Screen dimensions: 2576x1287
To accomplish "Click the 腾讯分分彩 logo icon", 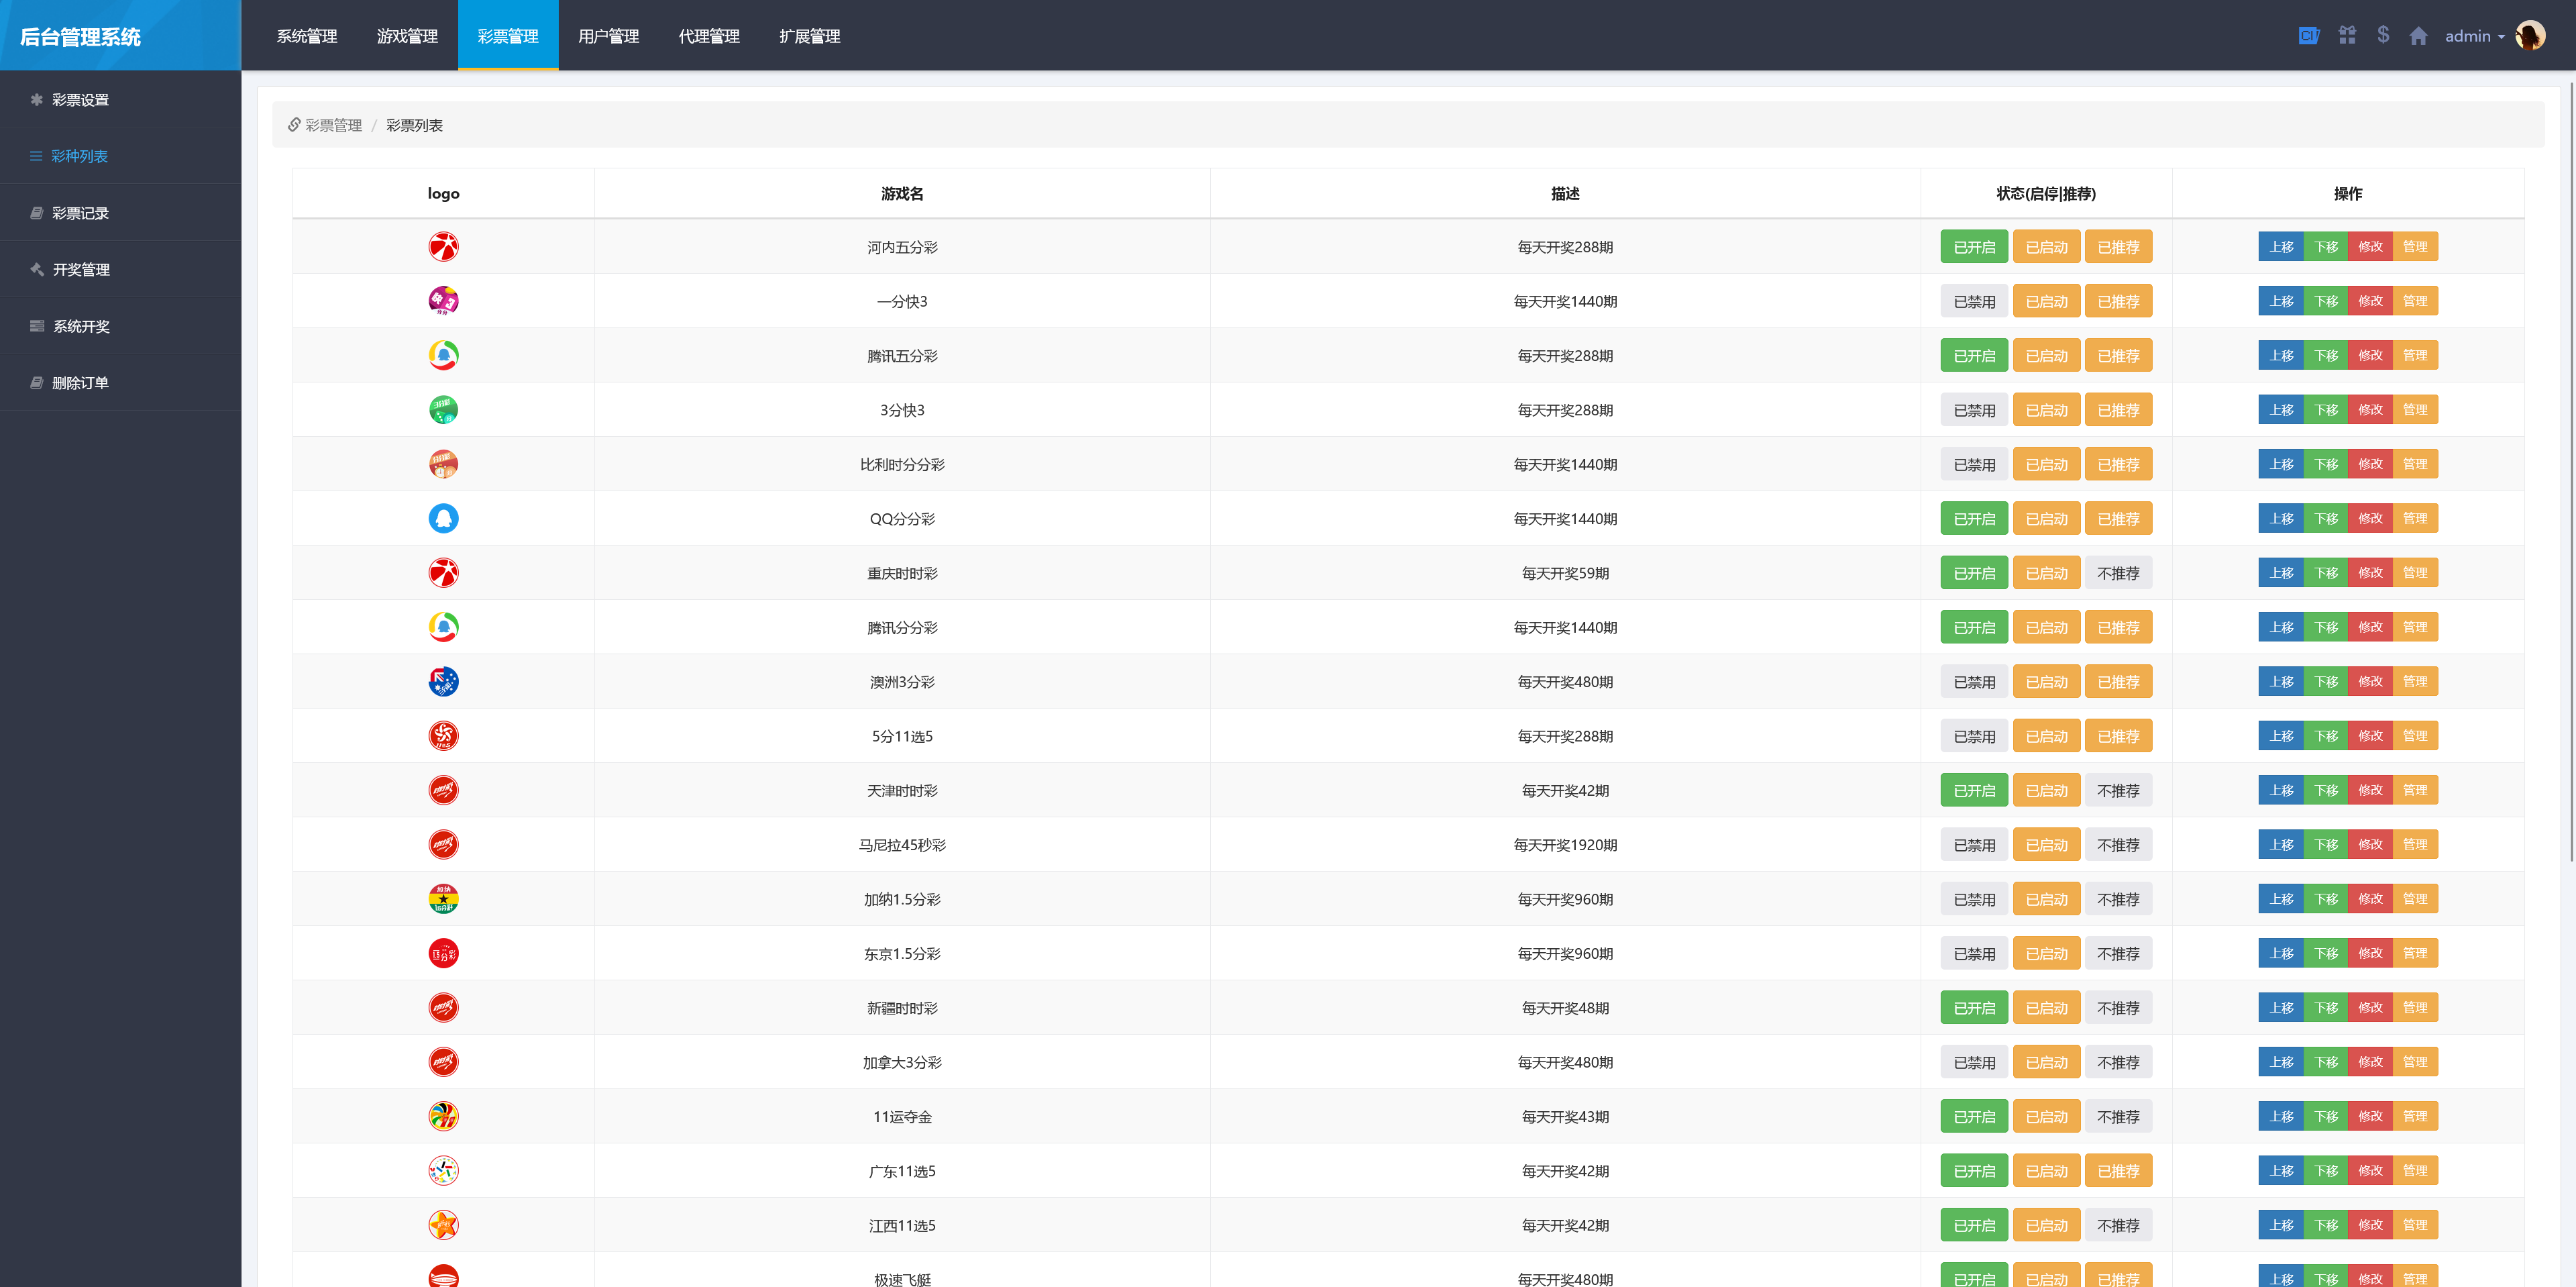I will point(443,627).
